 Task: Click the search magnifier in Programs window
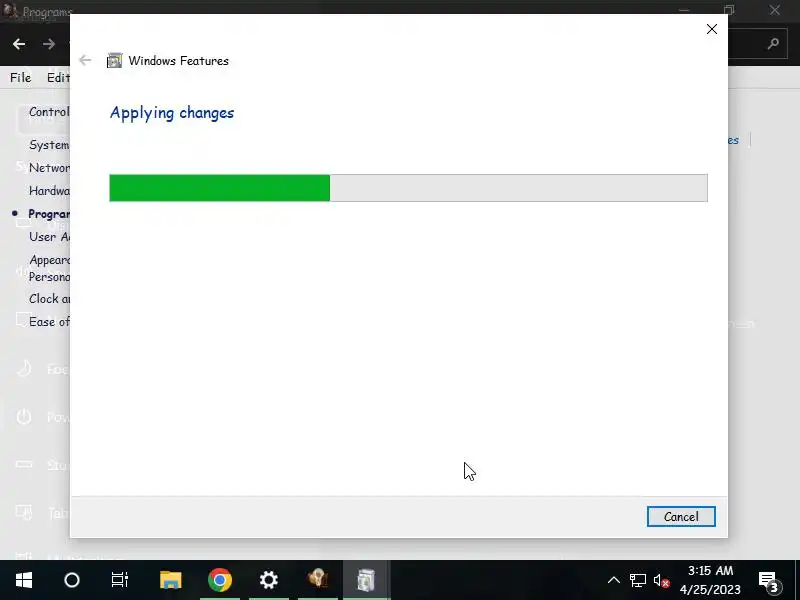(x=773, y=44)
